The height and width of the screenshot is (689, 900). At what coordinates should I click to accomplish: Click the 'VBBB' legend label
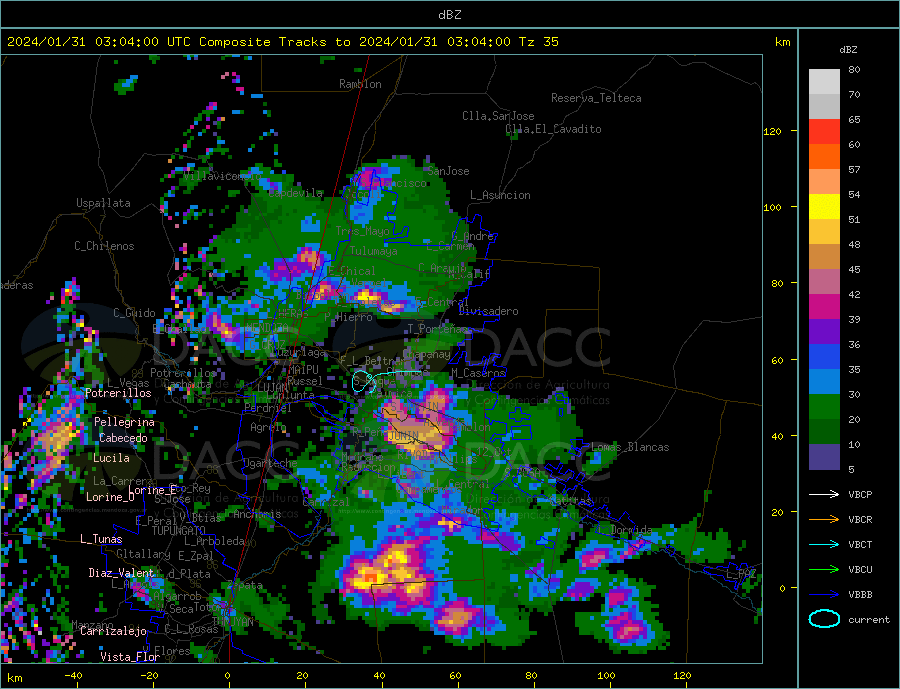point(860,595)
